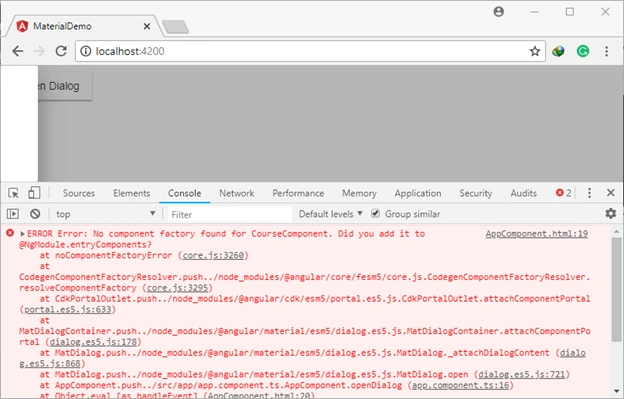
Task: Click the console Filter input field
Action: tap(230, 214)
